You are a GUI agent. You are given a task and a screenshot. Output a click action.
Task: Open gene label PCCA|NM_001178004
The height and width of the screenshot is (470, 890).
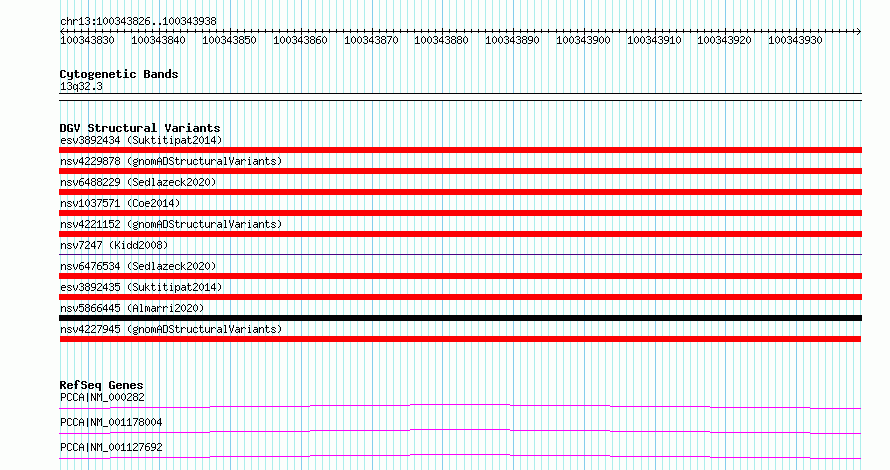(111, 422)
